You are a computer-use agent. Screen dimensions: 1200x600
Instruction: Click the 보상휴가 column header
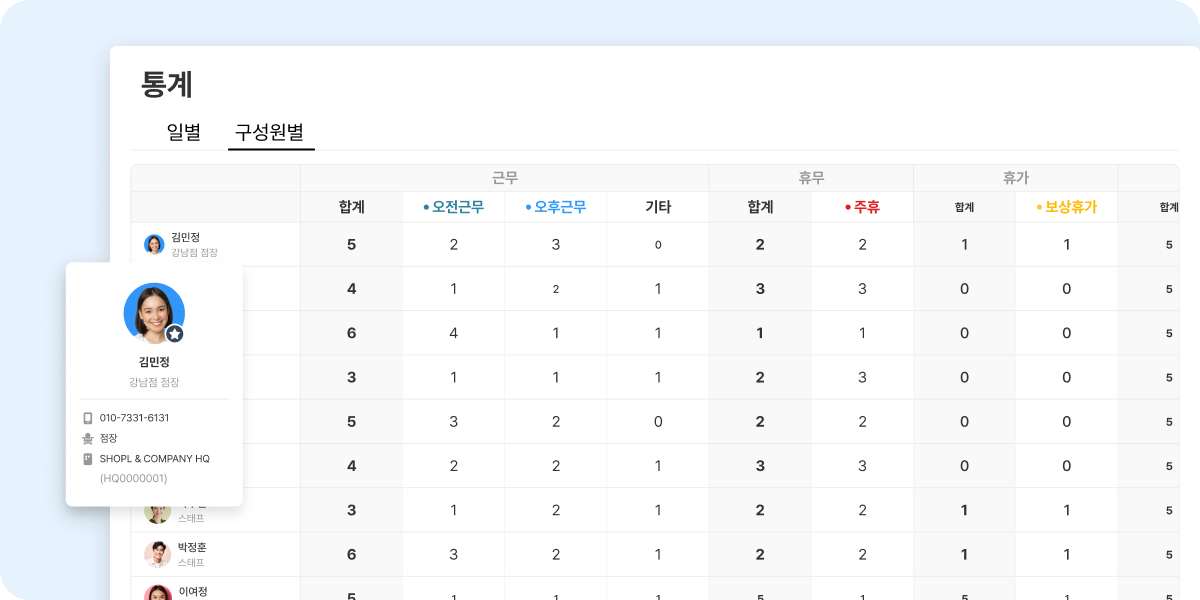click(x=1066, y=207)
